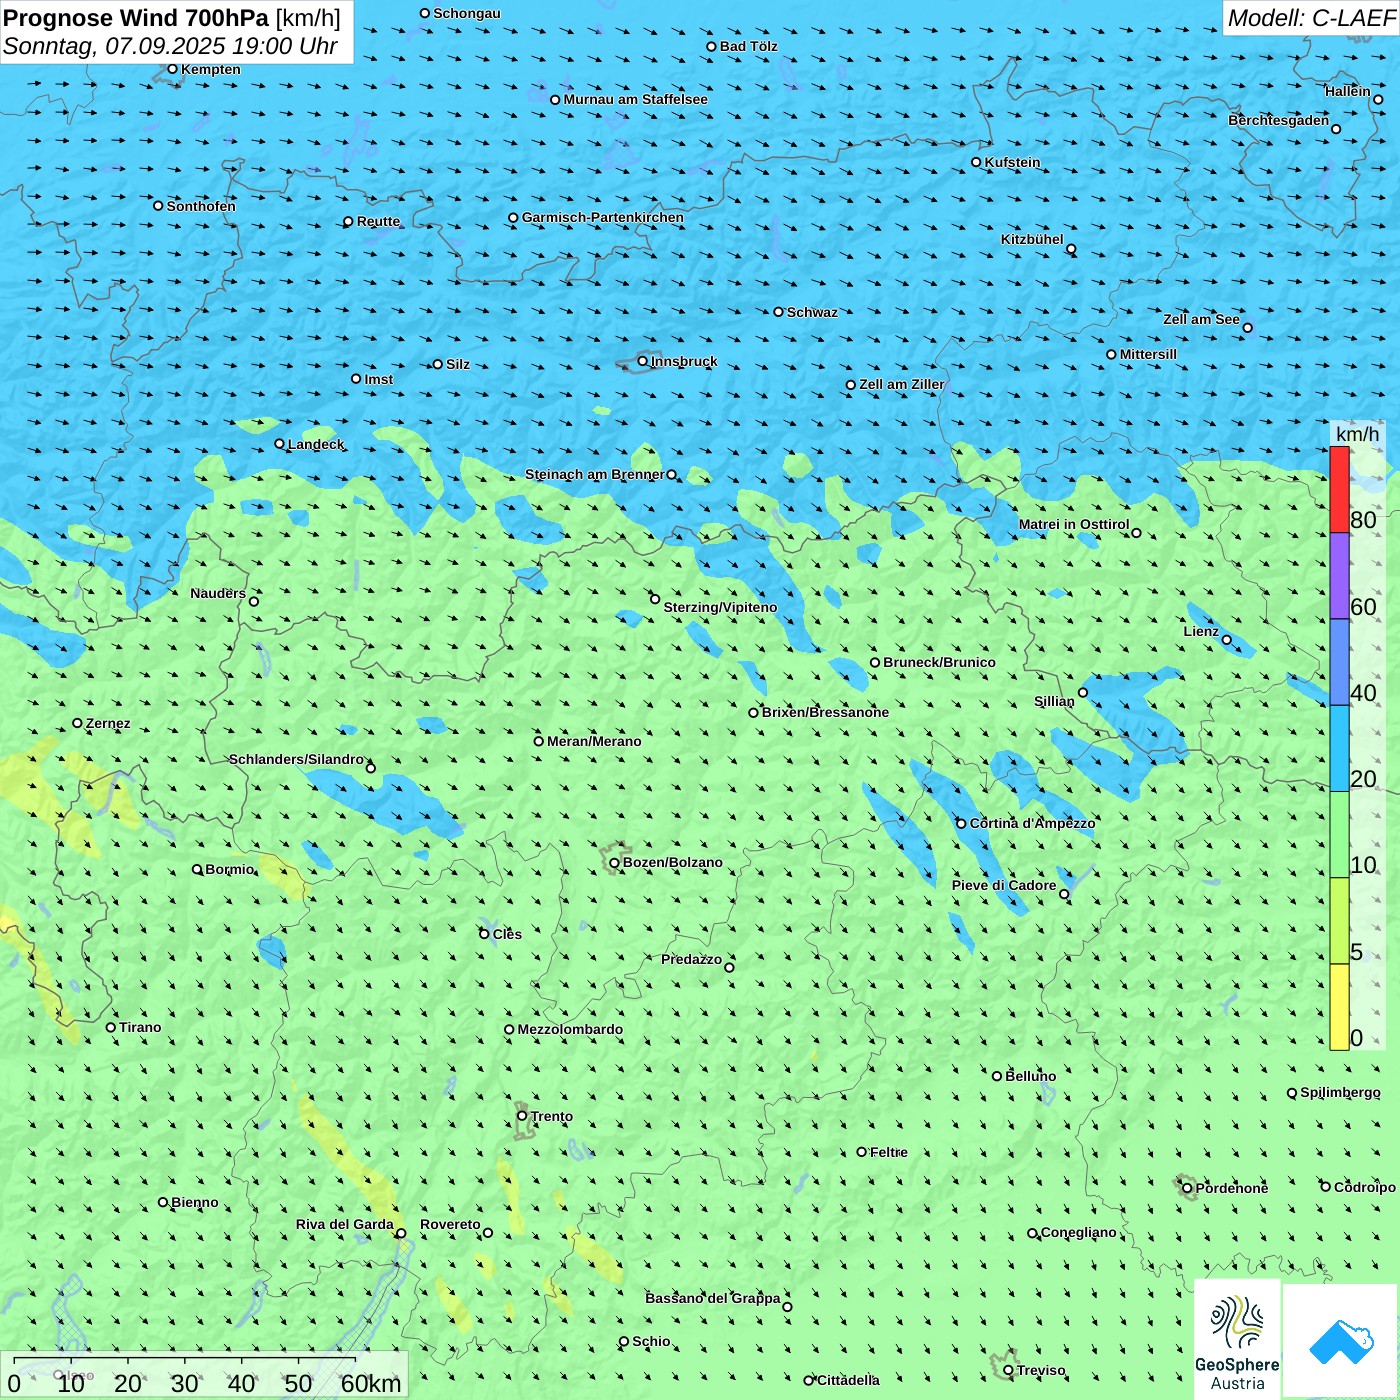The height and width of the screenshot is (1400, 1400).
Task: Click the title 'Prognose Wind 700hPa'
Action: pos(136,18)
